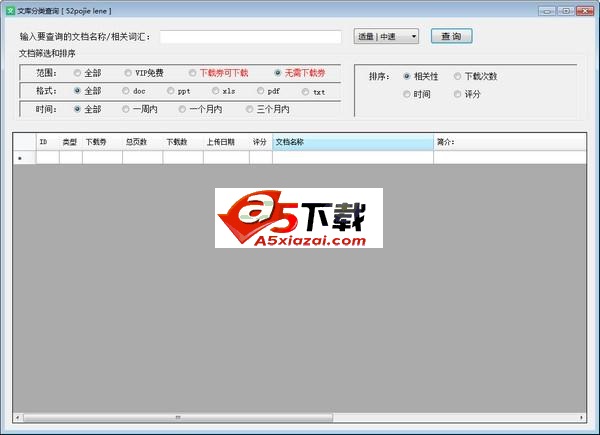The width and height of the screenshot is (600, 435).
Task: Click the 文档名称 column header
Action: [x=353, y=142]
